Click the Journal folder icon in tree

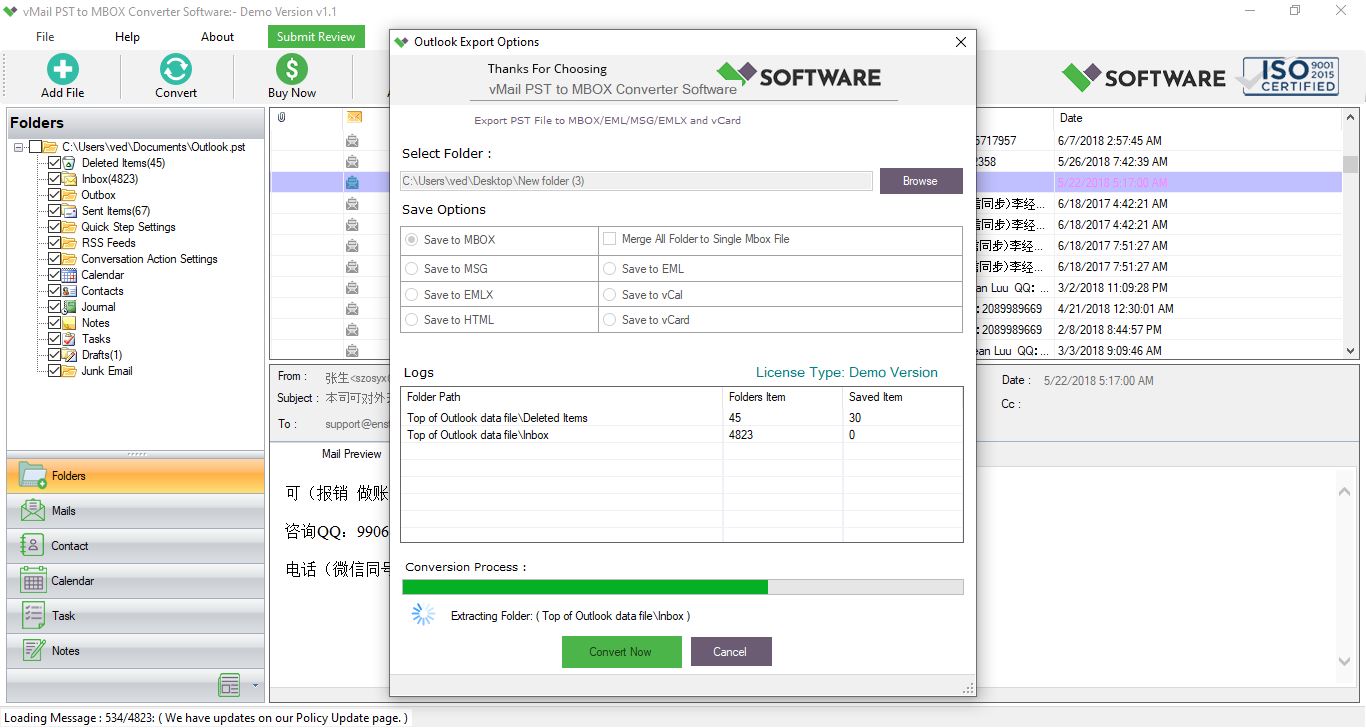pyautogui.click(x=70, y=307)
